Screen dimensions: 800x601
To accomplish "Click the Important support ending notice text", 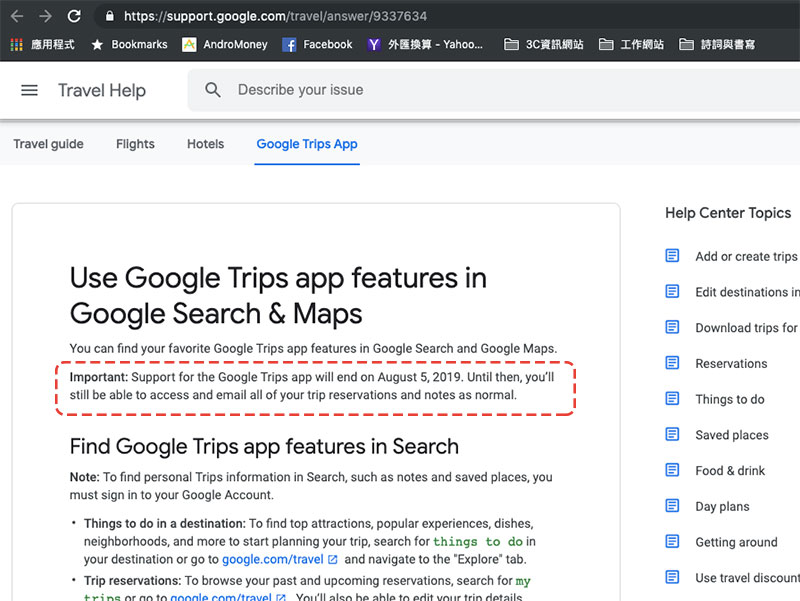I will (312, 386).
